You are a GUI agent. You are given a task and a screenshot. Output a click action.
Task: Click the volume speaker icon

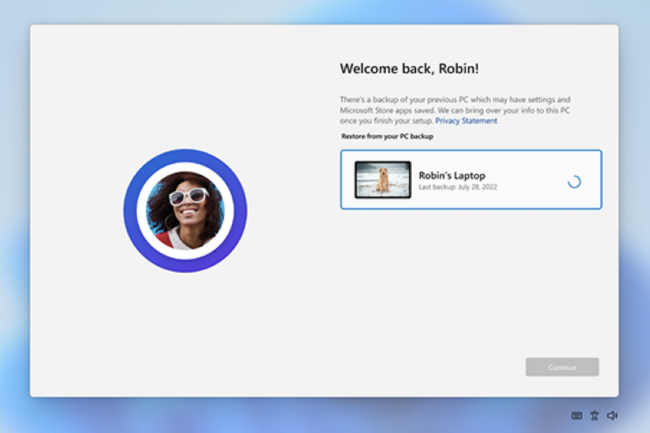tap(612, 415)
